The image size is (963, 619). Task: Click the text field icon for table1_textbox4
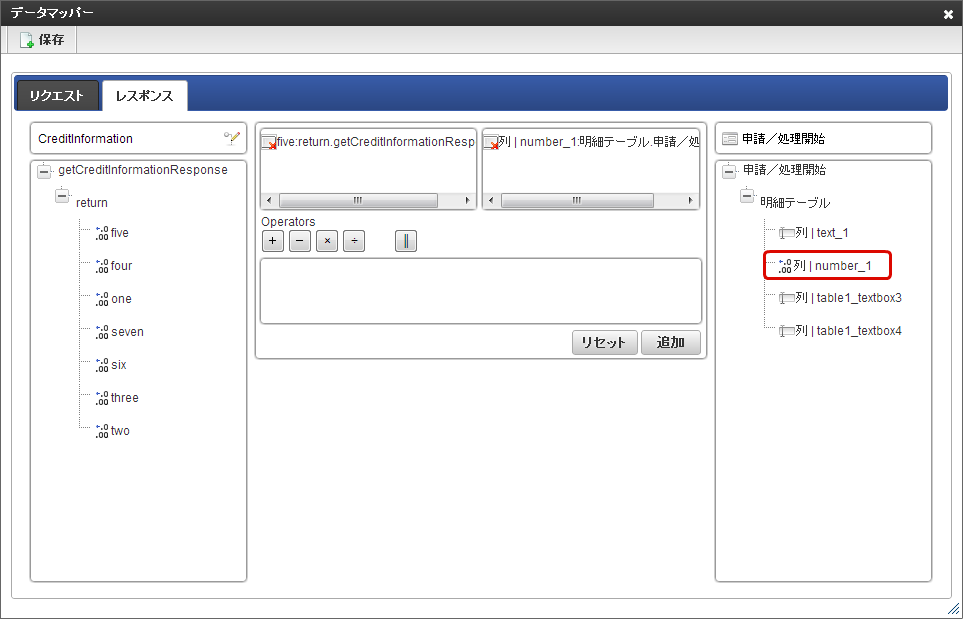pos(787,332)
